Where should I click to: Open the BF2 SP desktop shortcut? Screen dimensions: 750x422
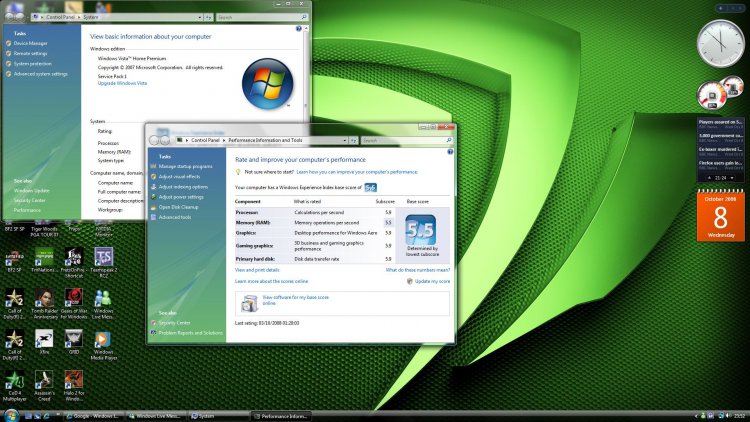pos(14,261)
